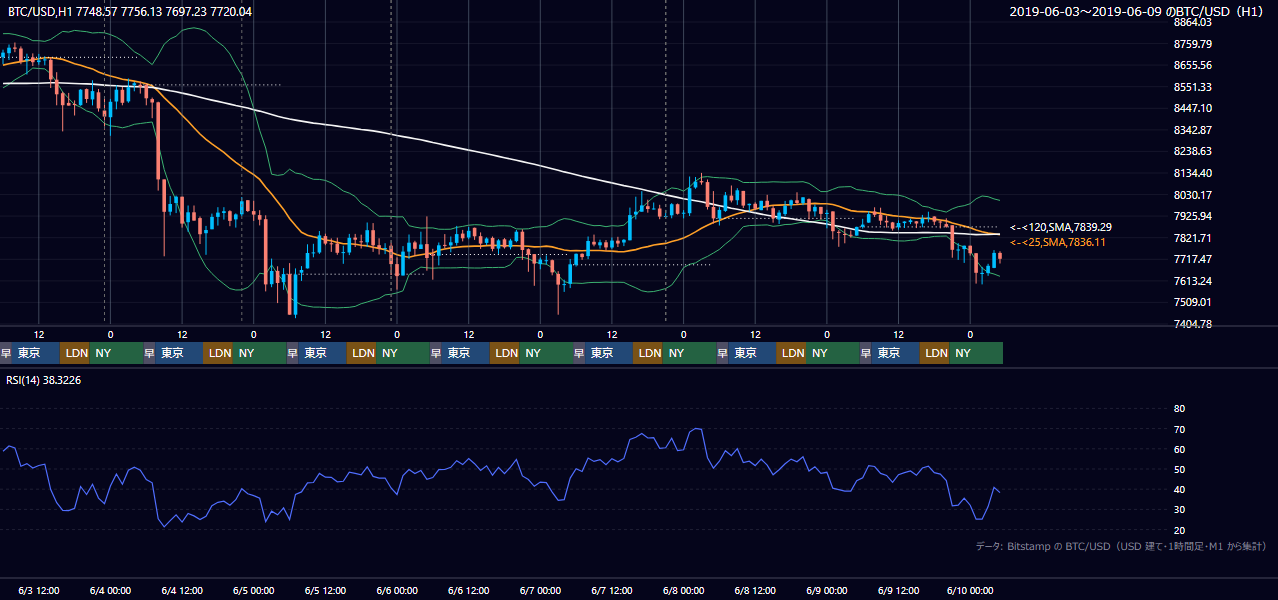1278x600 pixels.
Task: Click price axis label 8134.40
Action: (1193, 173)
